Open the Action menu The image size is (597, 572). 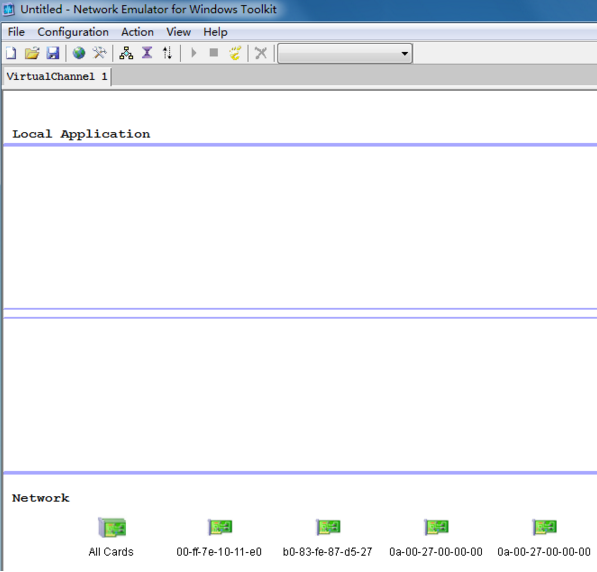tap(137, 32)
